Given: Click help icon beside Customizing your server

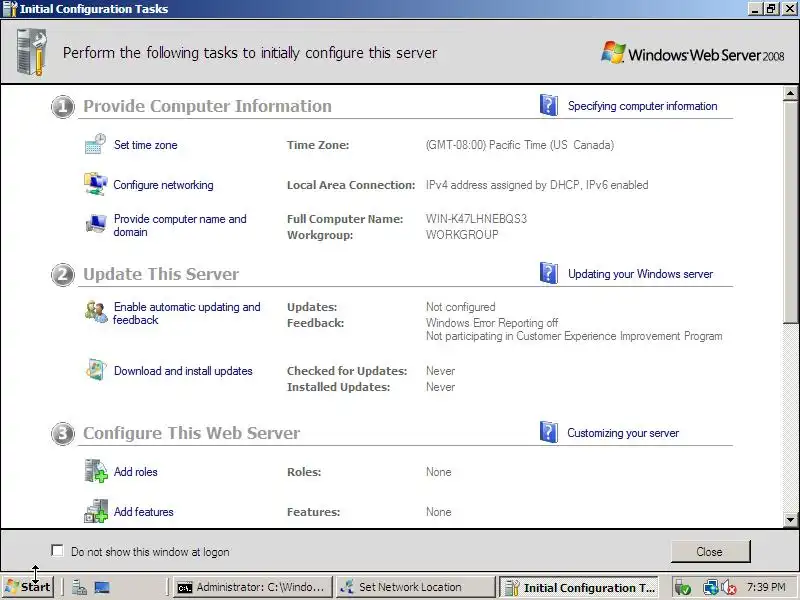Looking at the screenshot, I should pyautogui.click(x=548, y=432).
